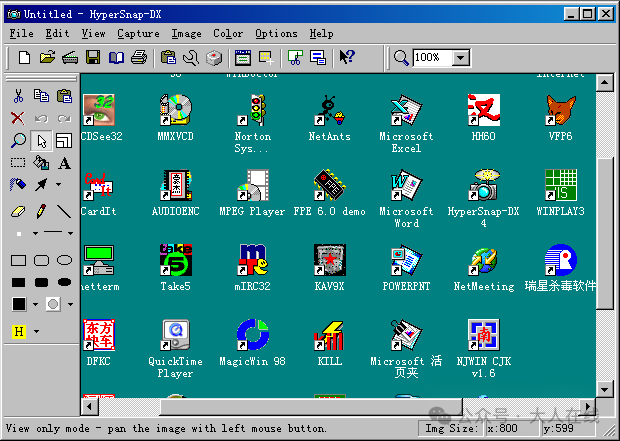Screen dimensions: 620x441
Task: Select the arrow pointer tool
Action: tap(41, 140)
